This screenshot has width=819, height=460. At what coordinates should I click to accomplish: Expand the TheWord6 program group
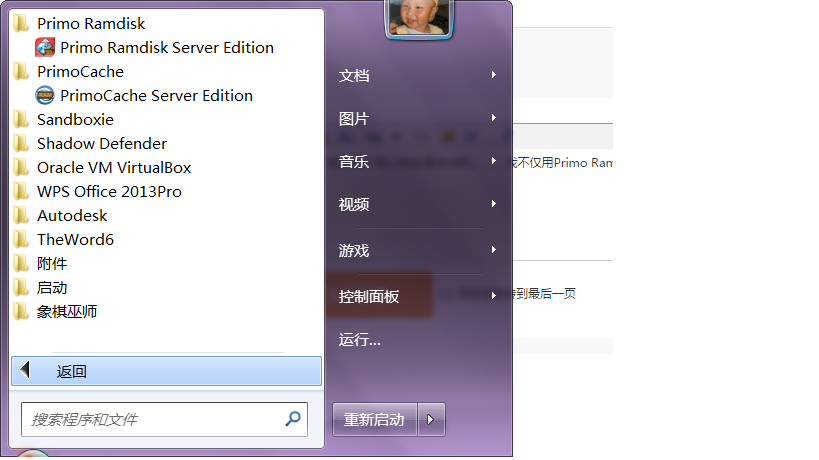pyautogui.click(x=75, y=240)
